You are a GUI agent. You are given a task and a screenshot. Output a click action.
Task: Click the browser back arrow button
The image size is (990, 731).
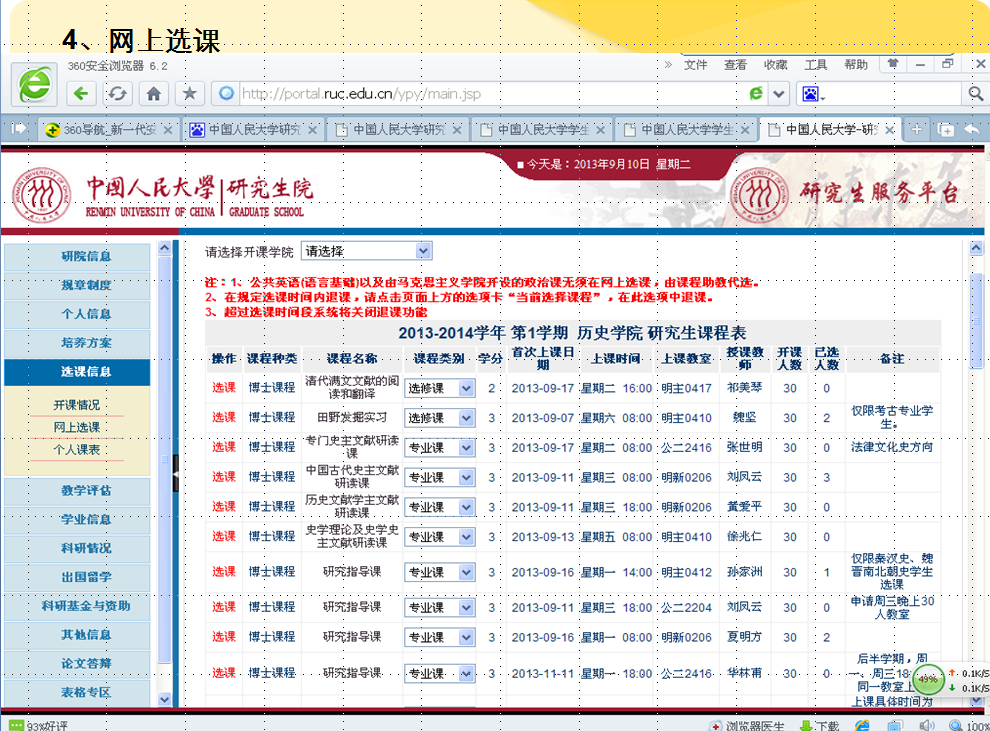click(82, 94)
